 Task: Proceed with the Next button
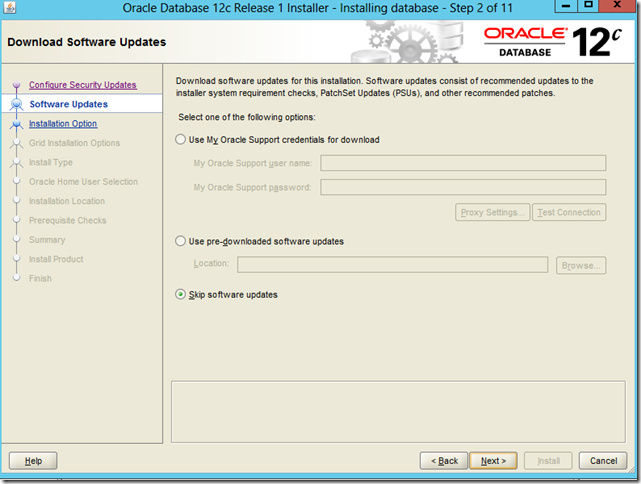(493, 461)
